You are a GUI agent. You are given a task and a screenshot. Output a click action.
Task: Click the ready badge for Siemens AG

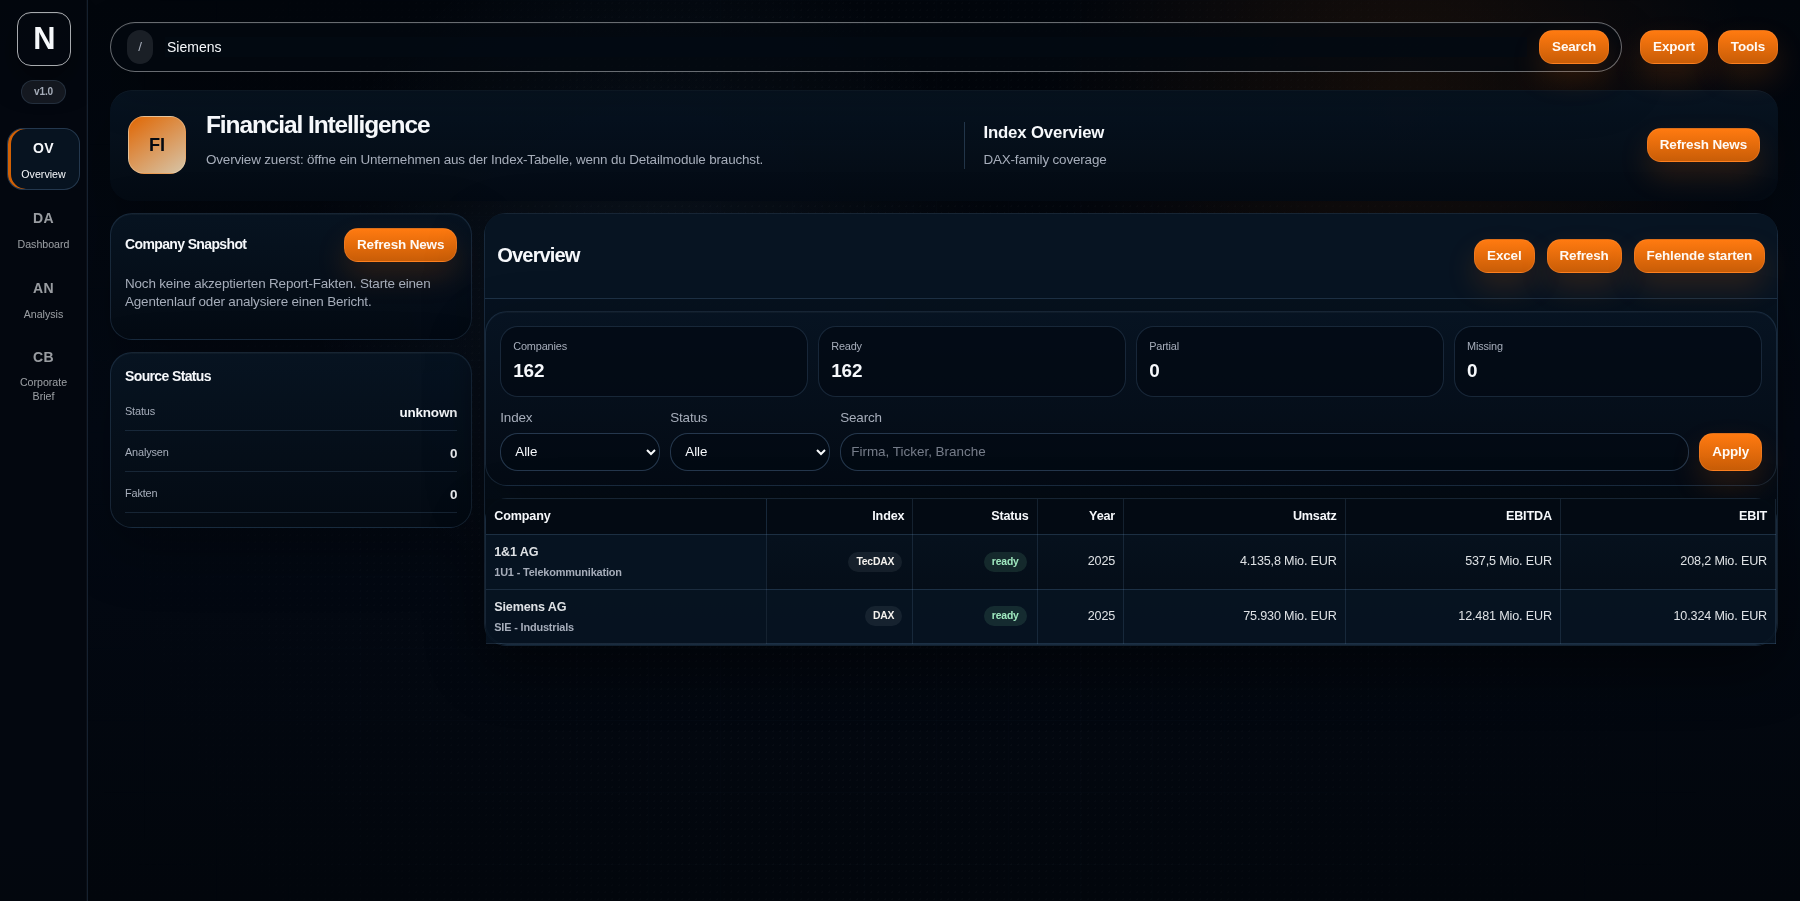(1005, 616)
